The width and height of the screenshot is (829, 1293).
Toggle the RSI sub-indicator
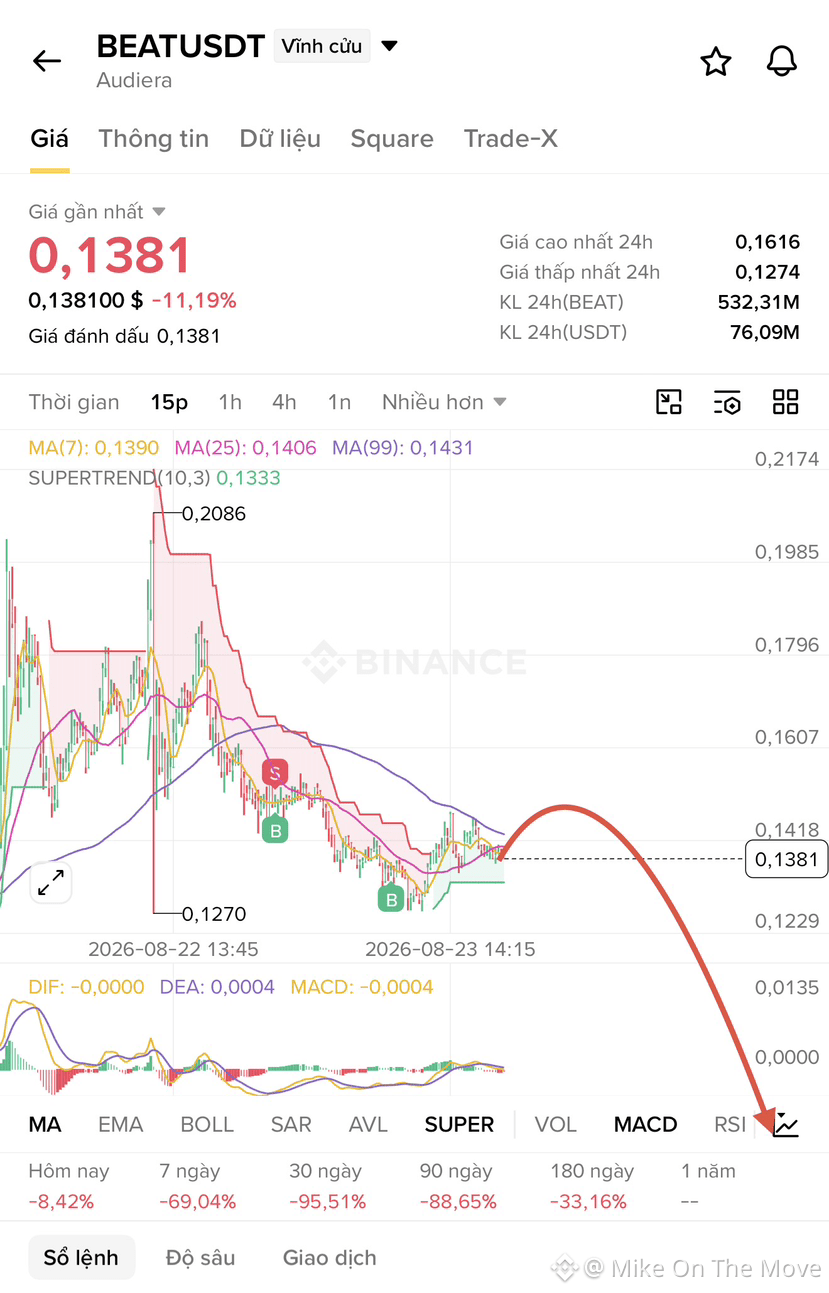[730, 1125]
